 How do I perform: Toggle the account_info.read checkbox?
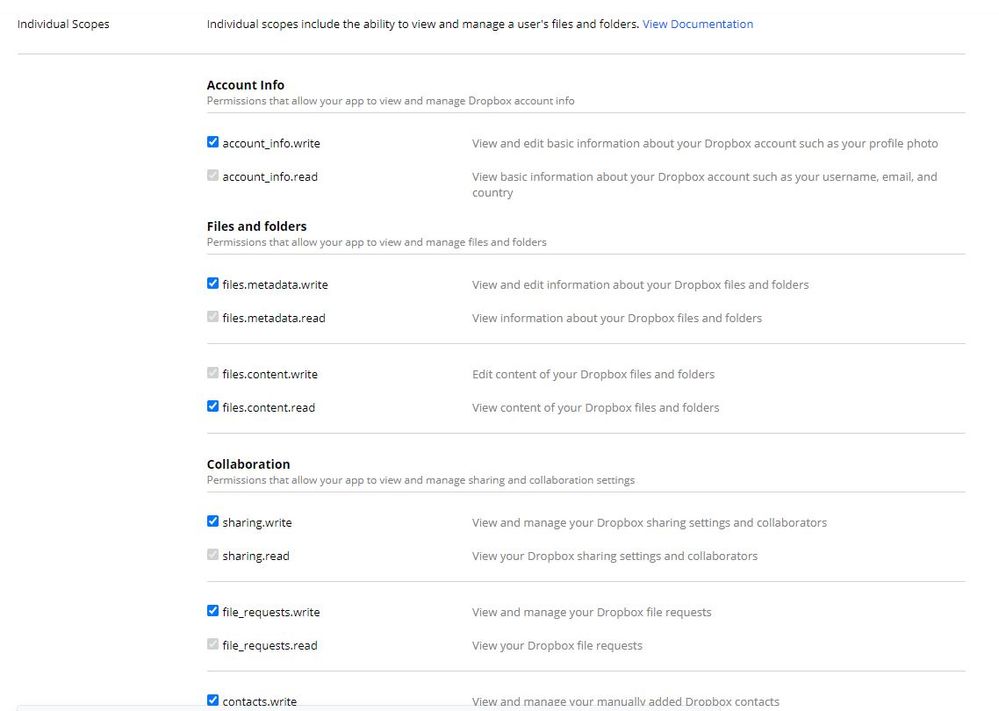tap(213, 176)
